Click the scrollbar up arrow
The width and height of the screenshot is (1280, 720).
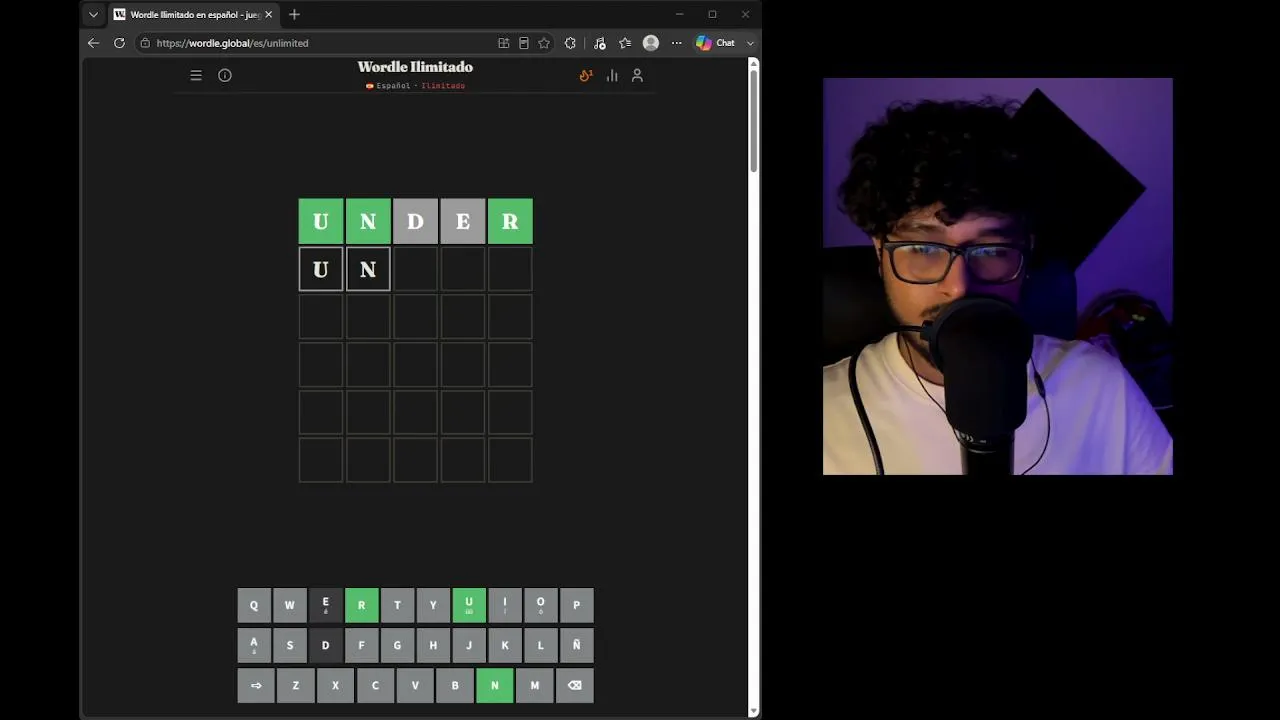click(754, 64)
